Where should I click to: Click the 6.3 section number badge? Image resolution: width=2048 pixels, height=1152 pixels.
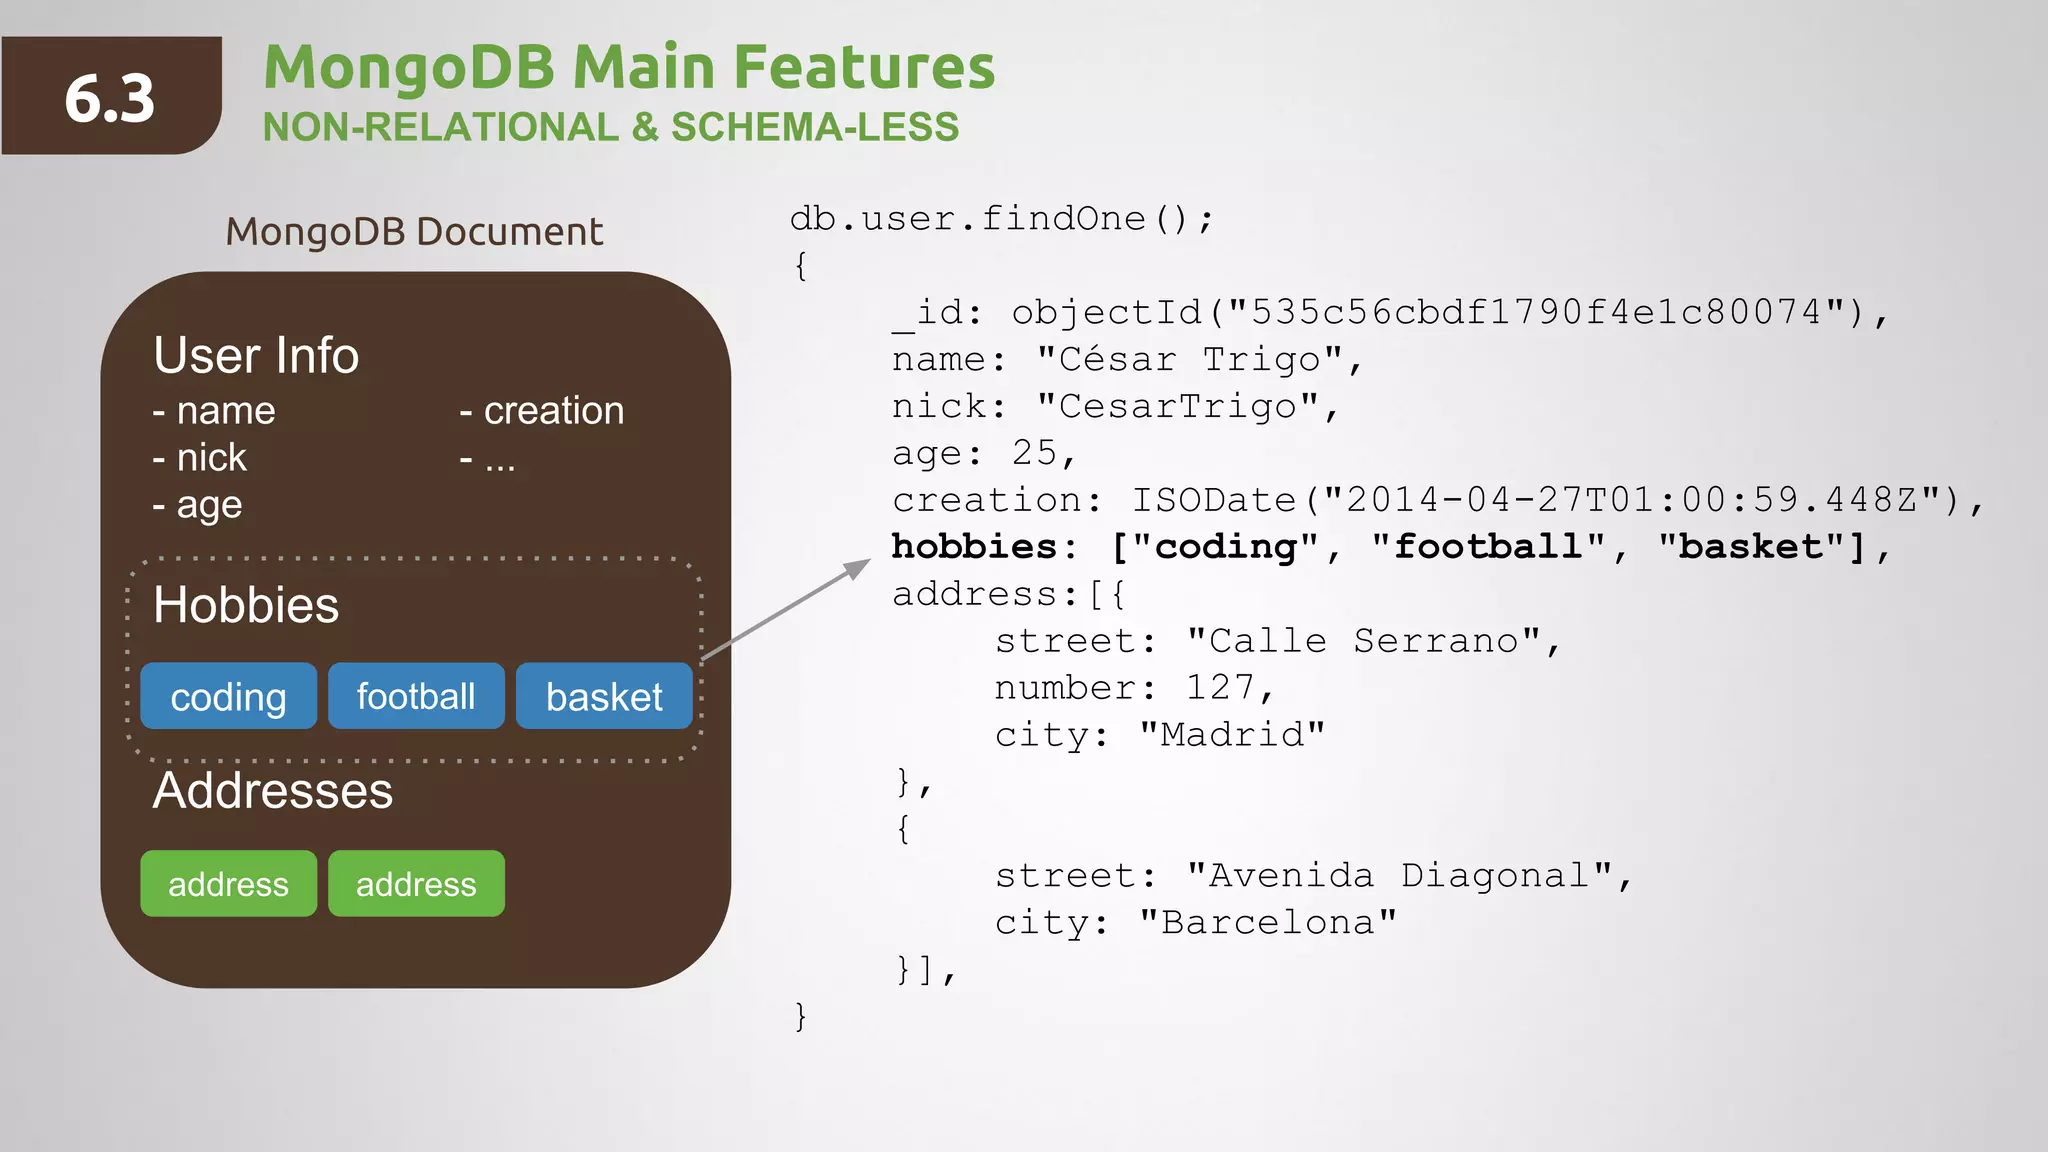point(110,98)
